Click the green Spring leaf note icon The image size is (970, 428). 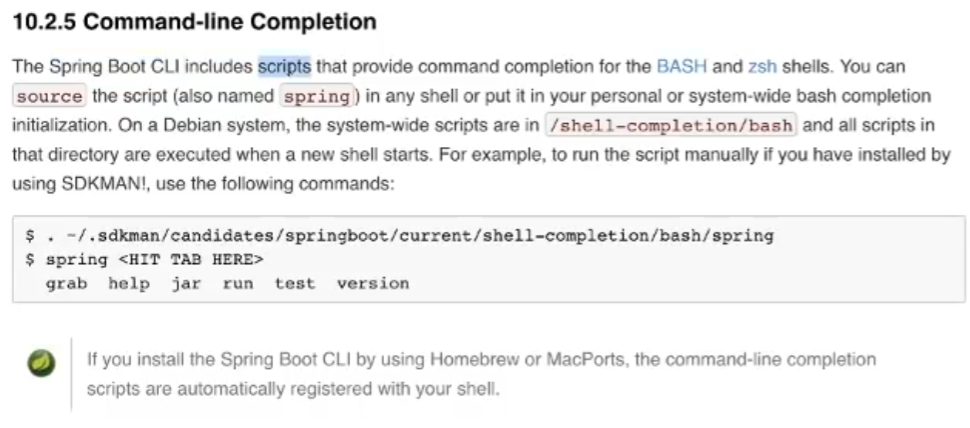(41, 363)
